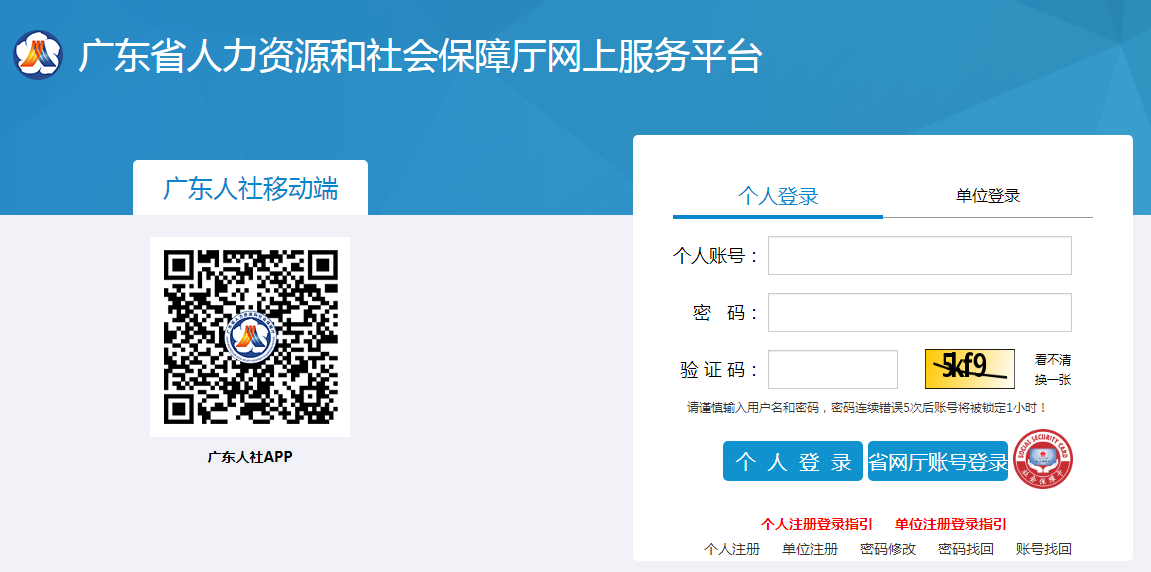
Task: Click the 省网厅账号登录 button
Action: point(938,461)
